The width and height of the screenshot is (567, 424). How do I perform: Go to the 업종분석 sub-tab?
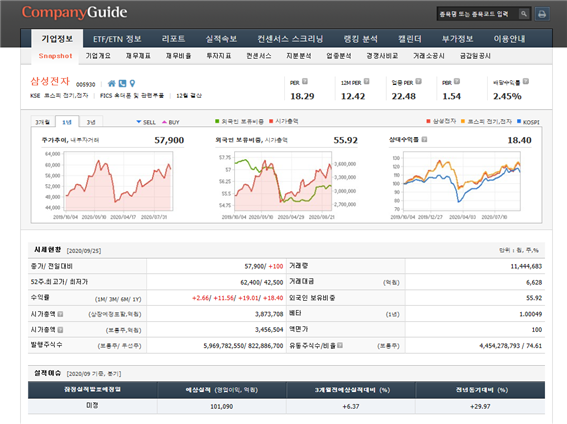coord(339,56)
